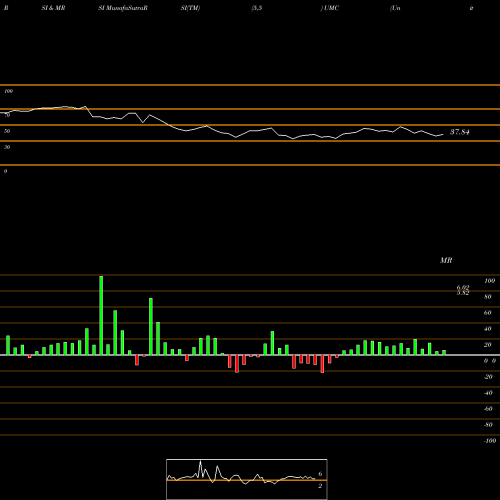Click the RSI value 37.84 label
This screenshot has height=500, width=500.
point(460,132)
